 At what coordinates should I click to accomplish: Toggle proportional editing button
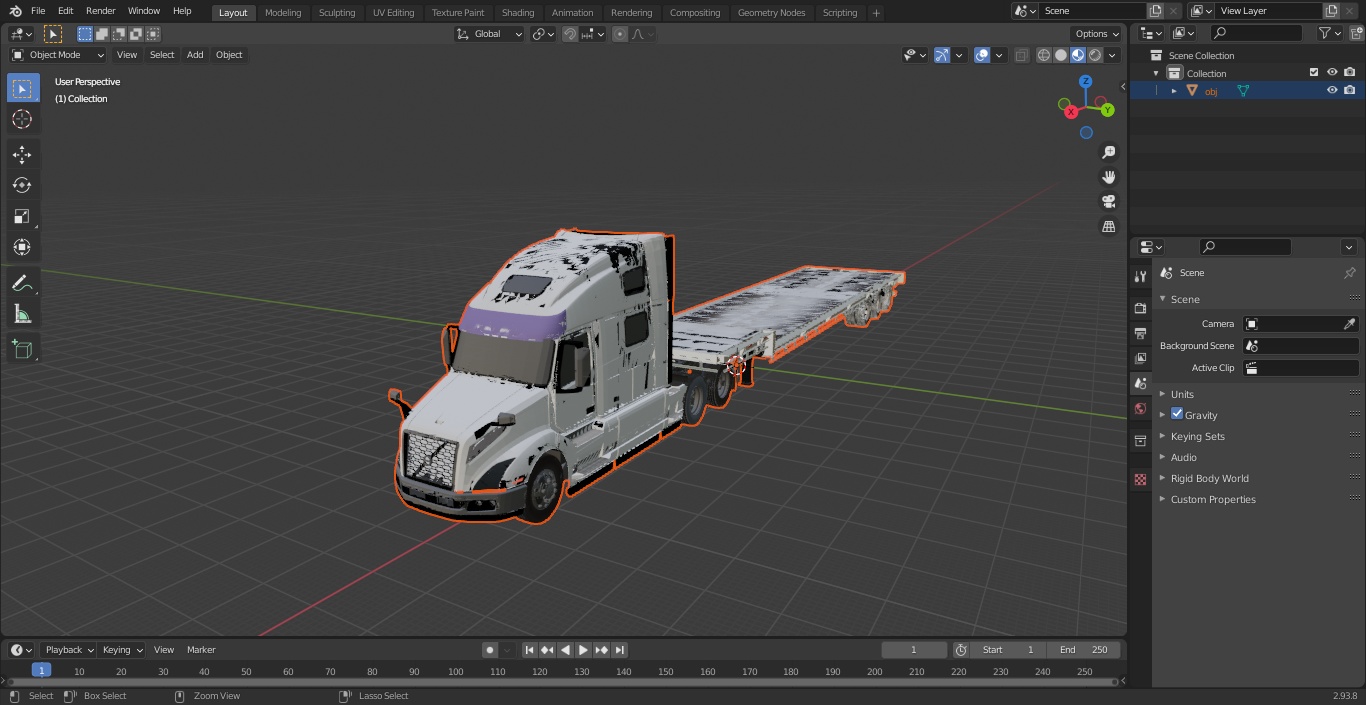pos(620,34)
